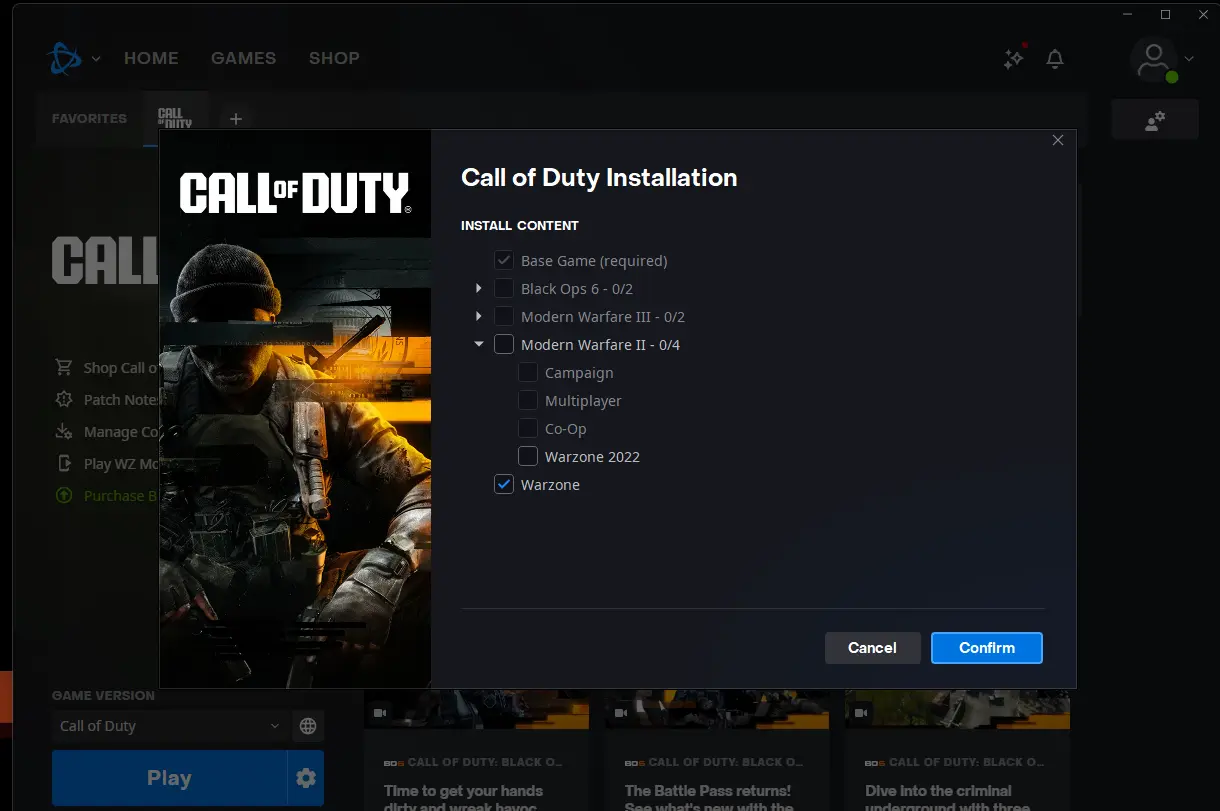This screenshot has height=811, width=1220.
Task: Check the Modern Warfare II checkbox
Action: click(504, 344)
